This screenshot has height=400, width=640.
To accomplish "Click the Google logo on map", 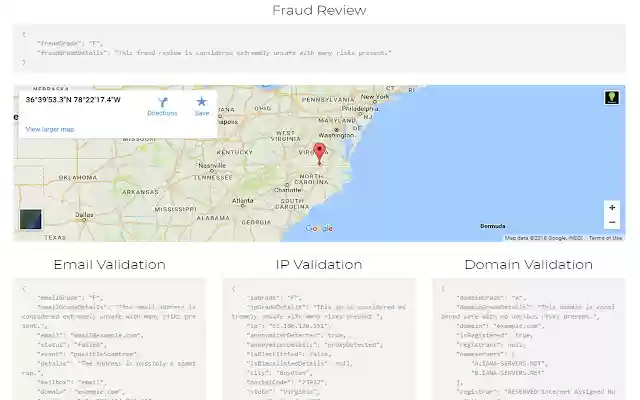I will point(319,228).
